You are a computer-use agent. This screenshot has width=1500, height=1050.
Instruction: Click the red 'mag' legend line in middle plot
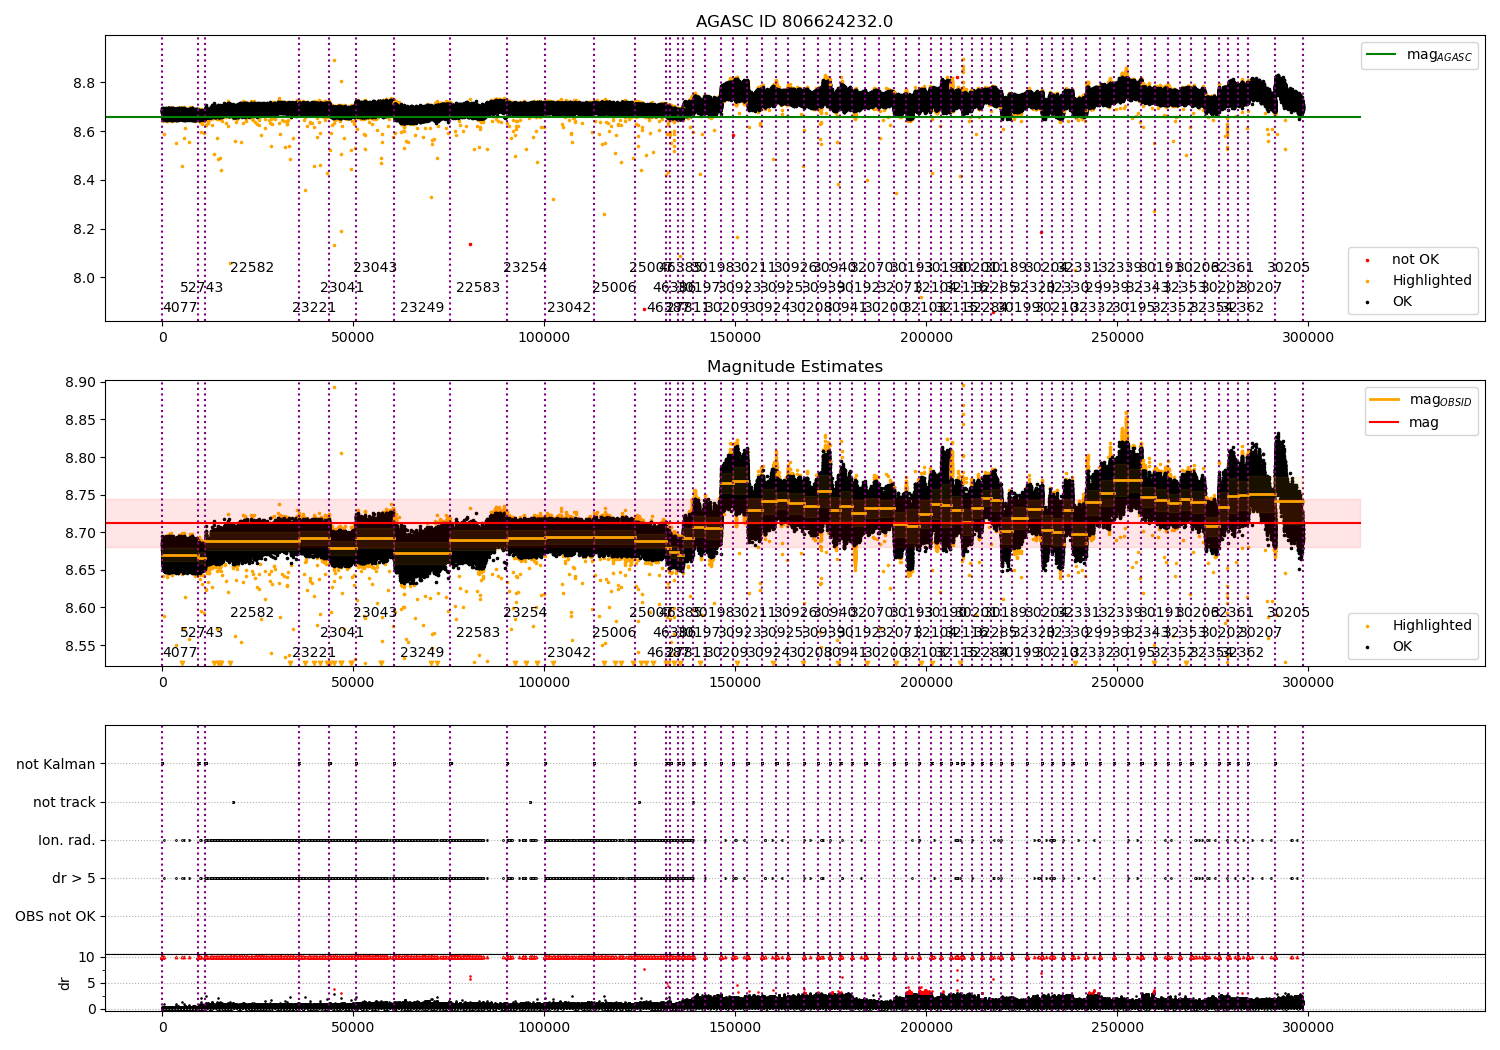(x=1385, y=423)
